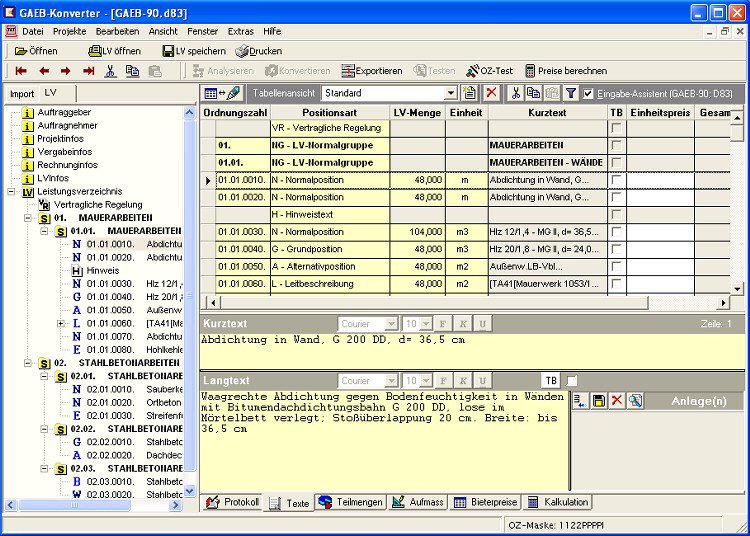The image size is (750, 536).
Task: Click the Exportieren button
Action: (x=372, y=71)
